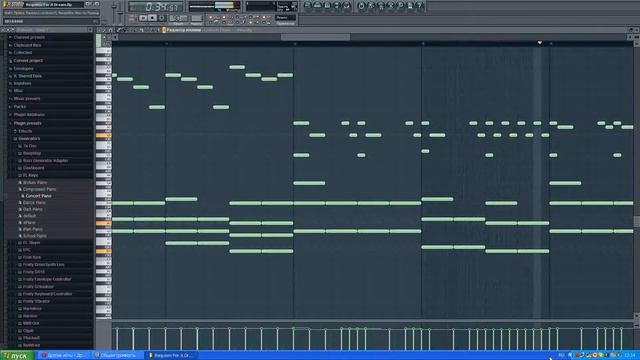Open the FPC presets folder

26,250
